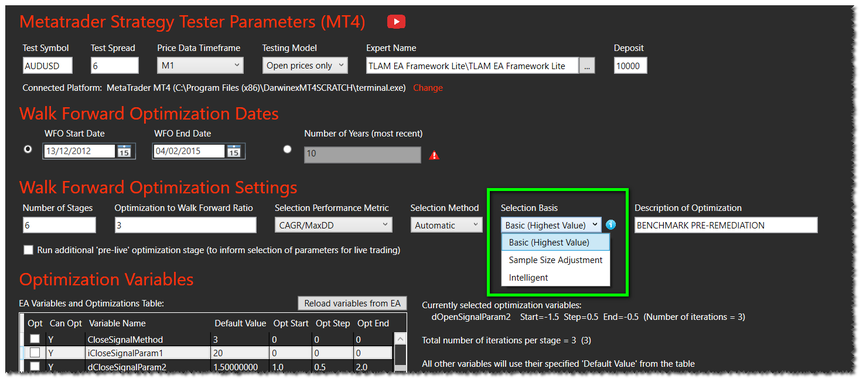Screen dimensions: 863x382
Task: Choose Basic (Highest Value) from the list
Action: click(555, 242)
